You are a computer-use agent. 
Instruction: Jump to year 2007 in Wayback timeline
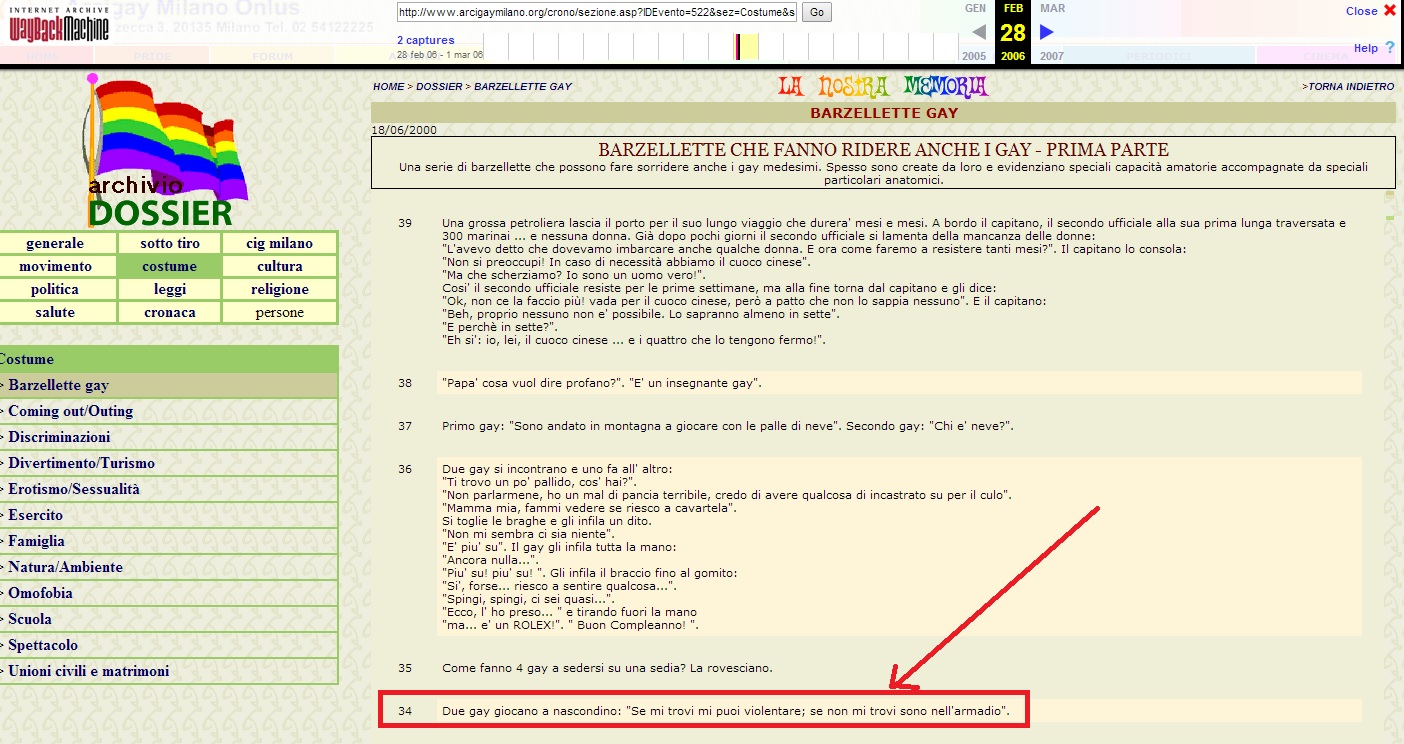tap(1052, 56)
